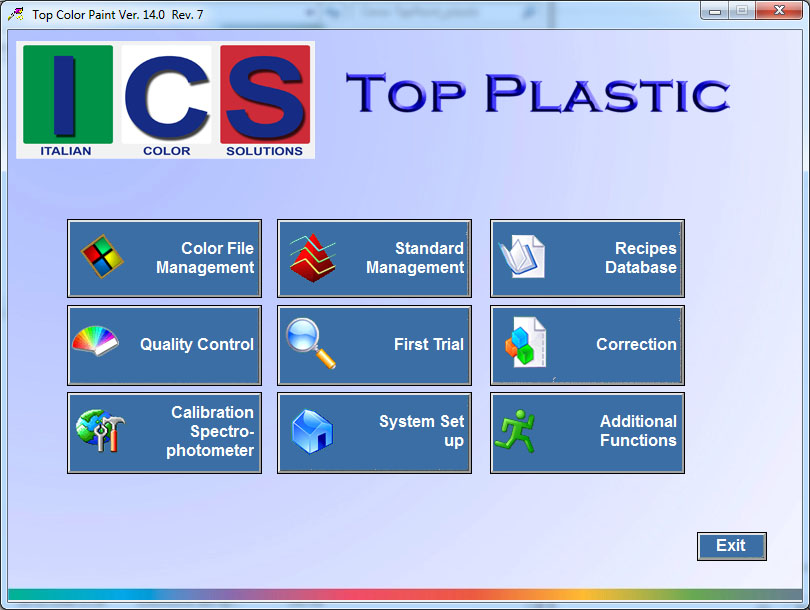Viewport: 810px width, 610px height.
Task: Click the title text "Top Color Paint Ver. 14.0 Rev. 7"
Action: coord(118,14)
